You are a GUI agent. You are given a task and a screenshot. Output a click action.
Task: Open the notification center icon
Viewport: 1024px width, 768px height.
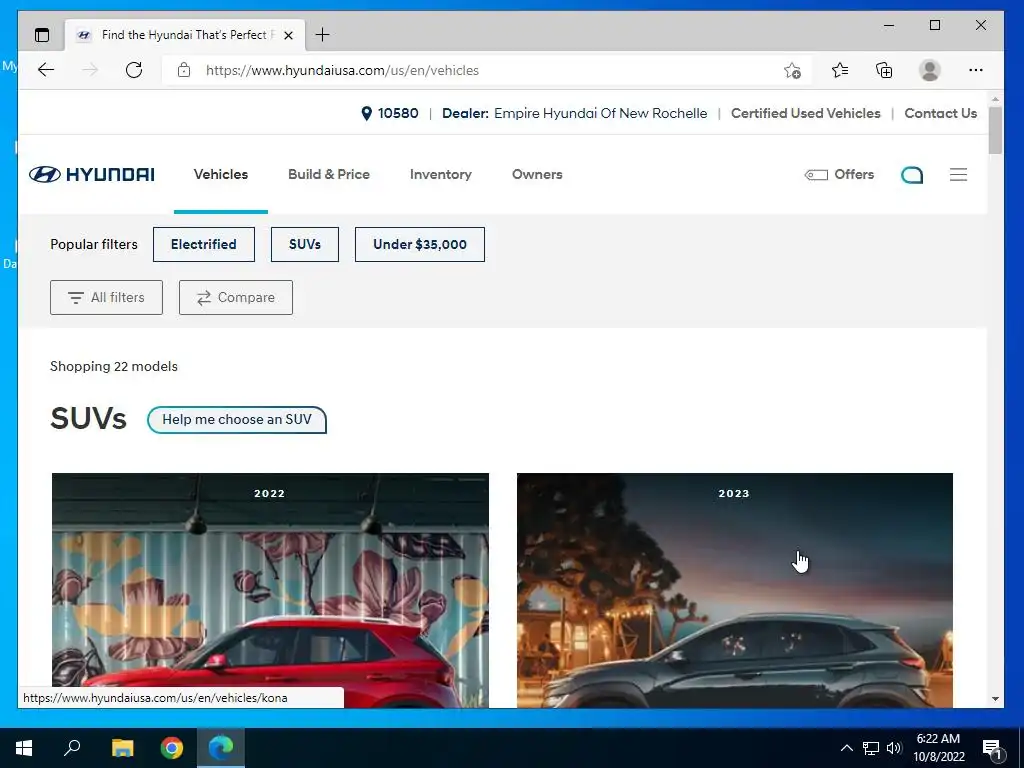(x=992, y=748)
